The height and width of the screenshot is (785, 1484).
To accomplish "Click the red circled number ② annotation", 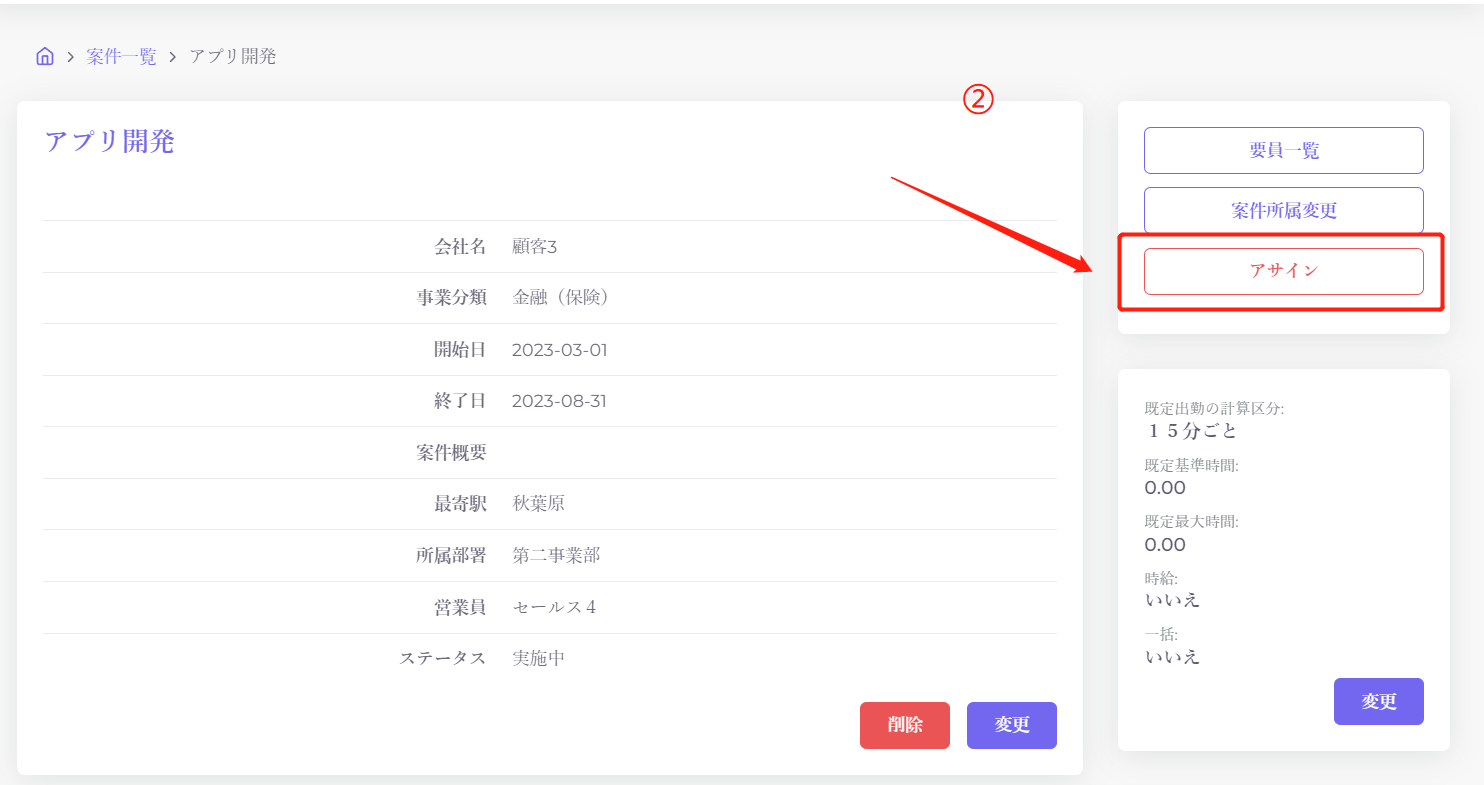I will 977,98.
